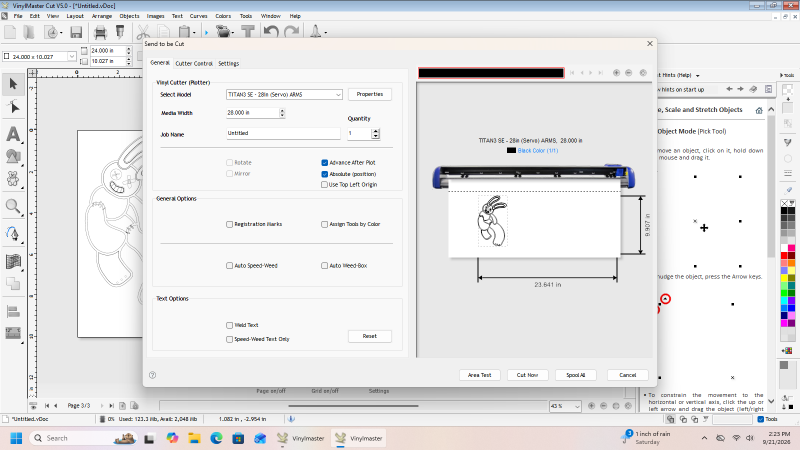Click the large T text toolbar icon
This screenshot has width=800, height=450.
248,32
